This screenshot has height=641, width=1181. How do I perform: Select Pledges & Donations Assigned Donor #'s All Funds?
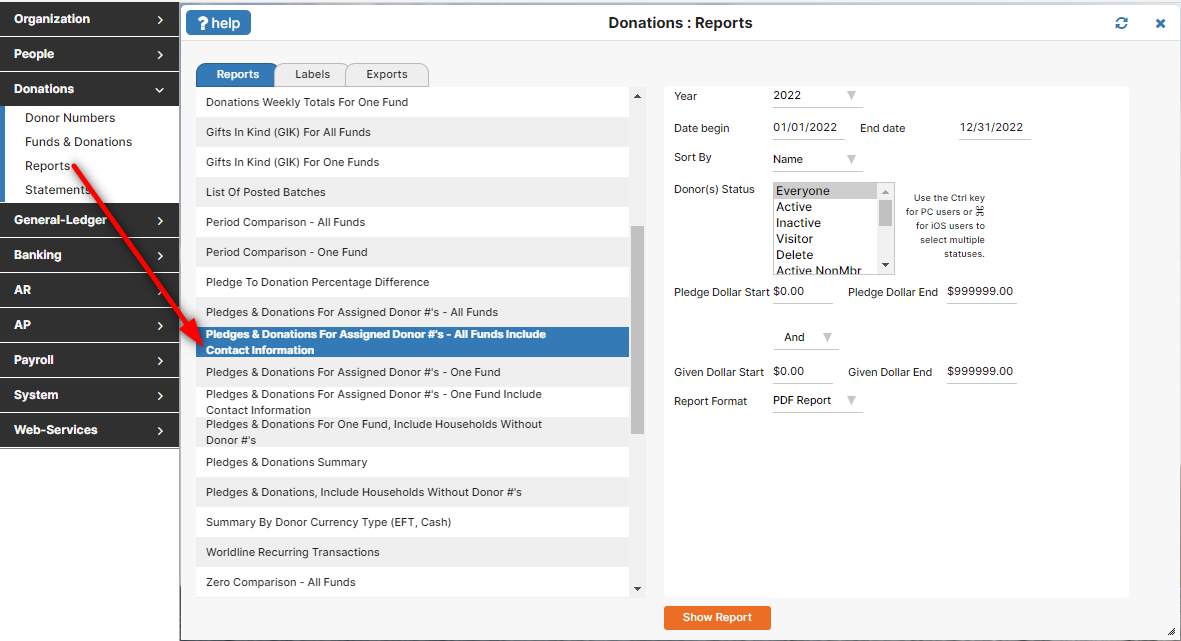[x=412, y=313]
